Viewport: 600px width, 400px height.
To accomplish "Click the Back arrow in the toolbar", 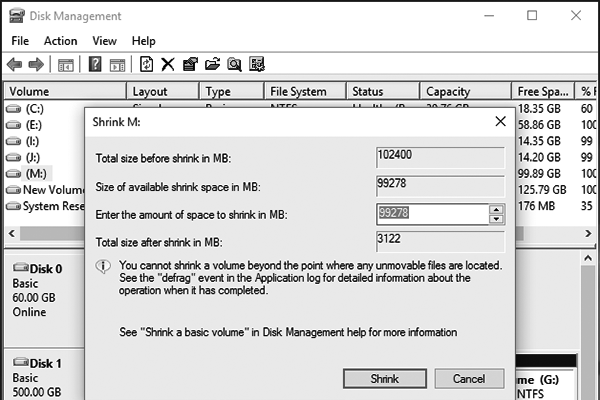I will coord(14,65).
